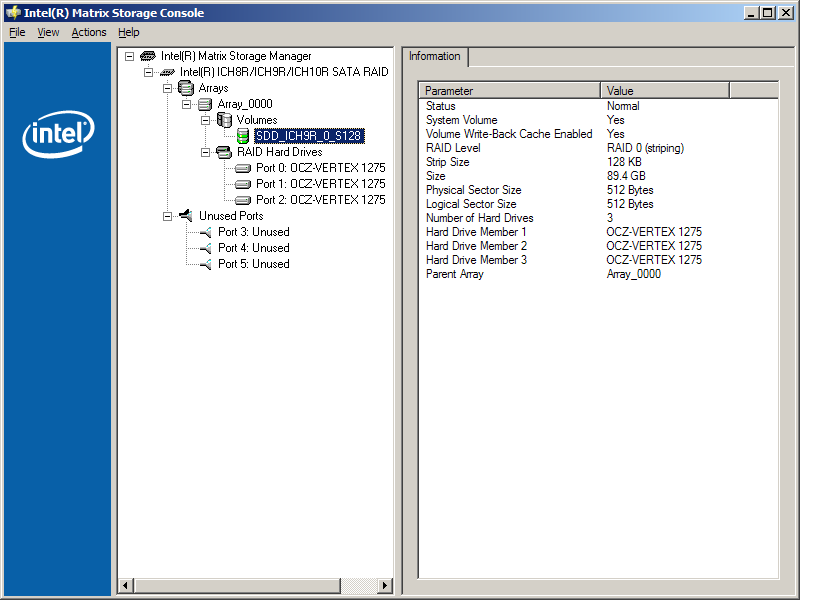This screenshot has height=600, width=840.
Task: Click the tree horizontal scrollbar thumb
Action: (237, 586)
